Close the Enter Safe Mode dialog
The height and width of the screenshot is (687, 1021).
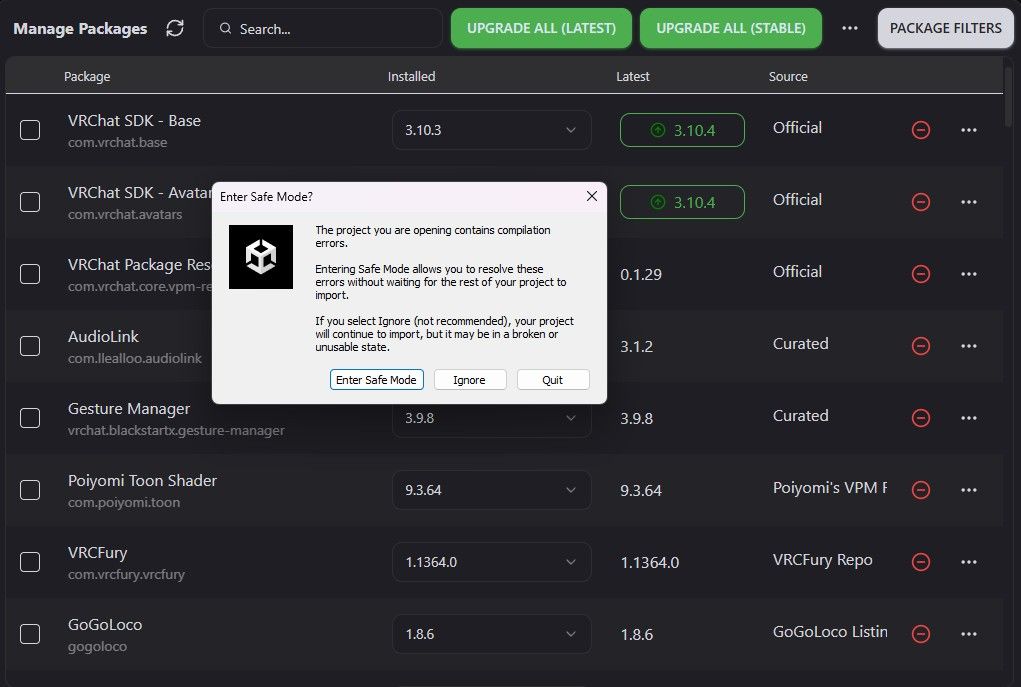point(591,196)
